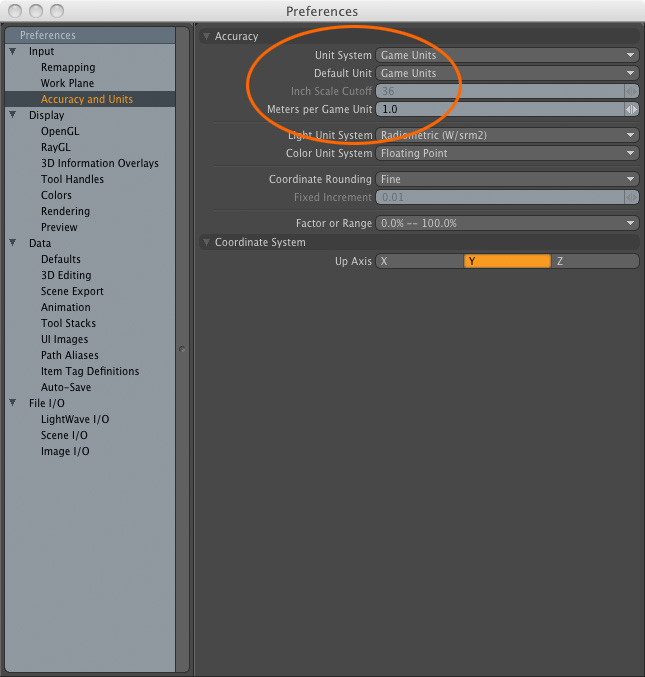Open Image I/O preferences
645x677 pixels.
pyautogui.click(x=65, y=451)
